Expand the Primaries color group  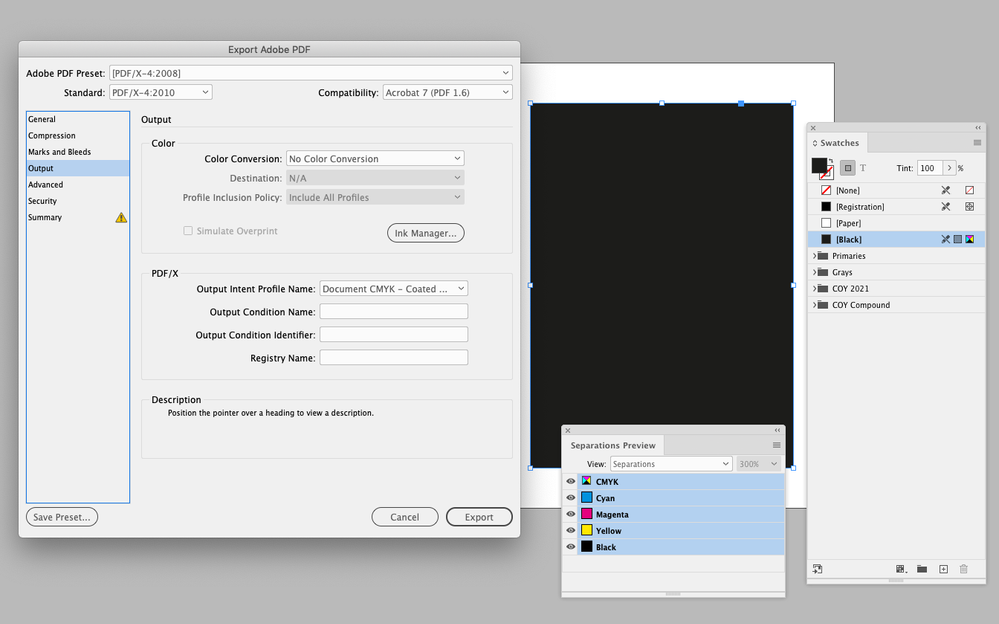814,256
